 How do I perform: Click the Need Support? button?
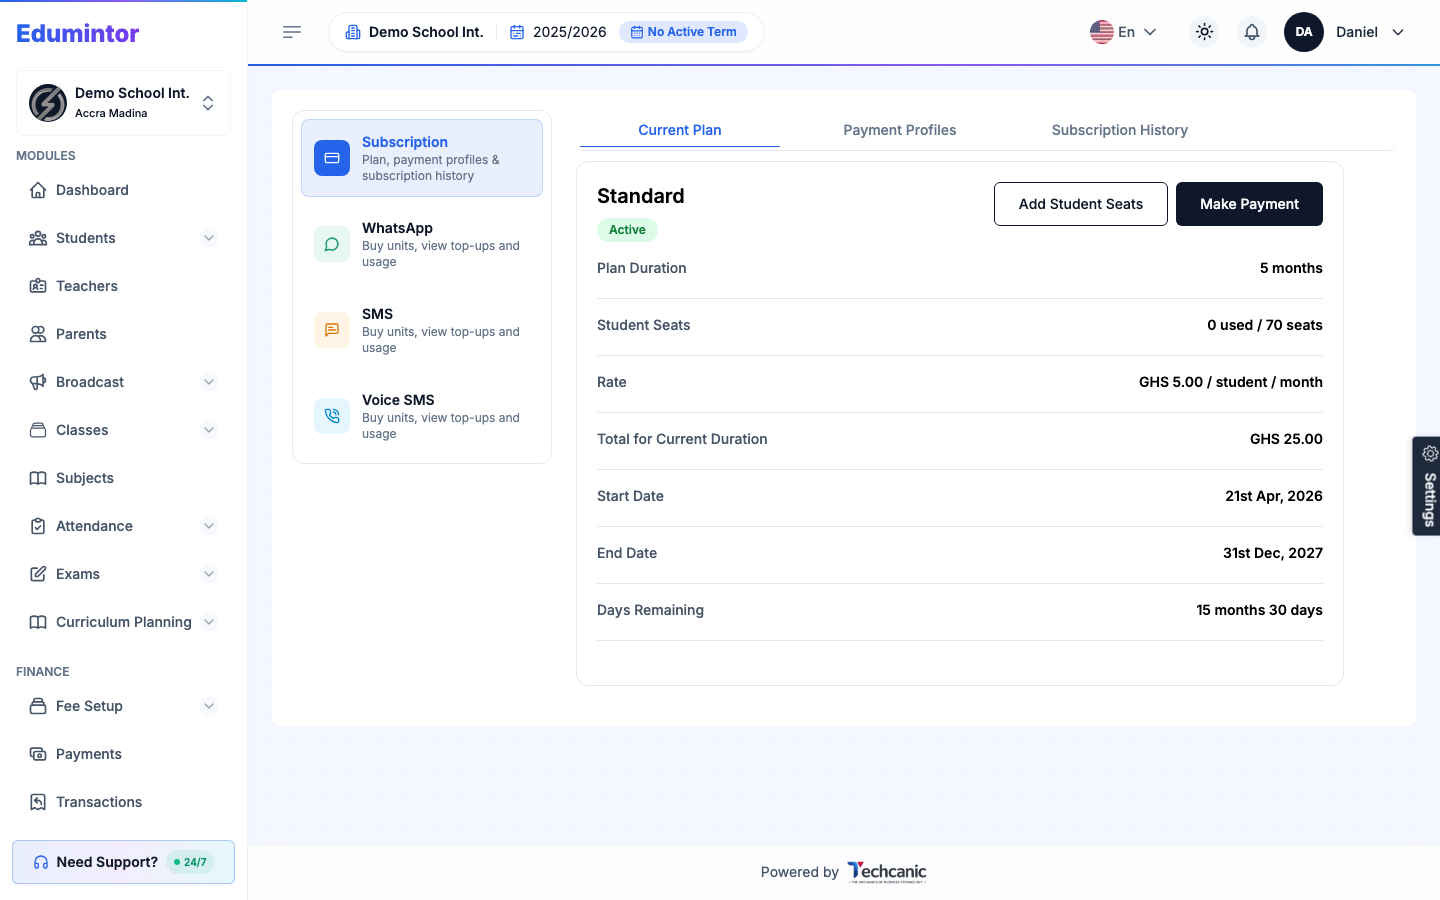[x=124, y=862]
